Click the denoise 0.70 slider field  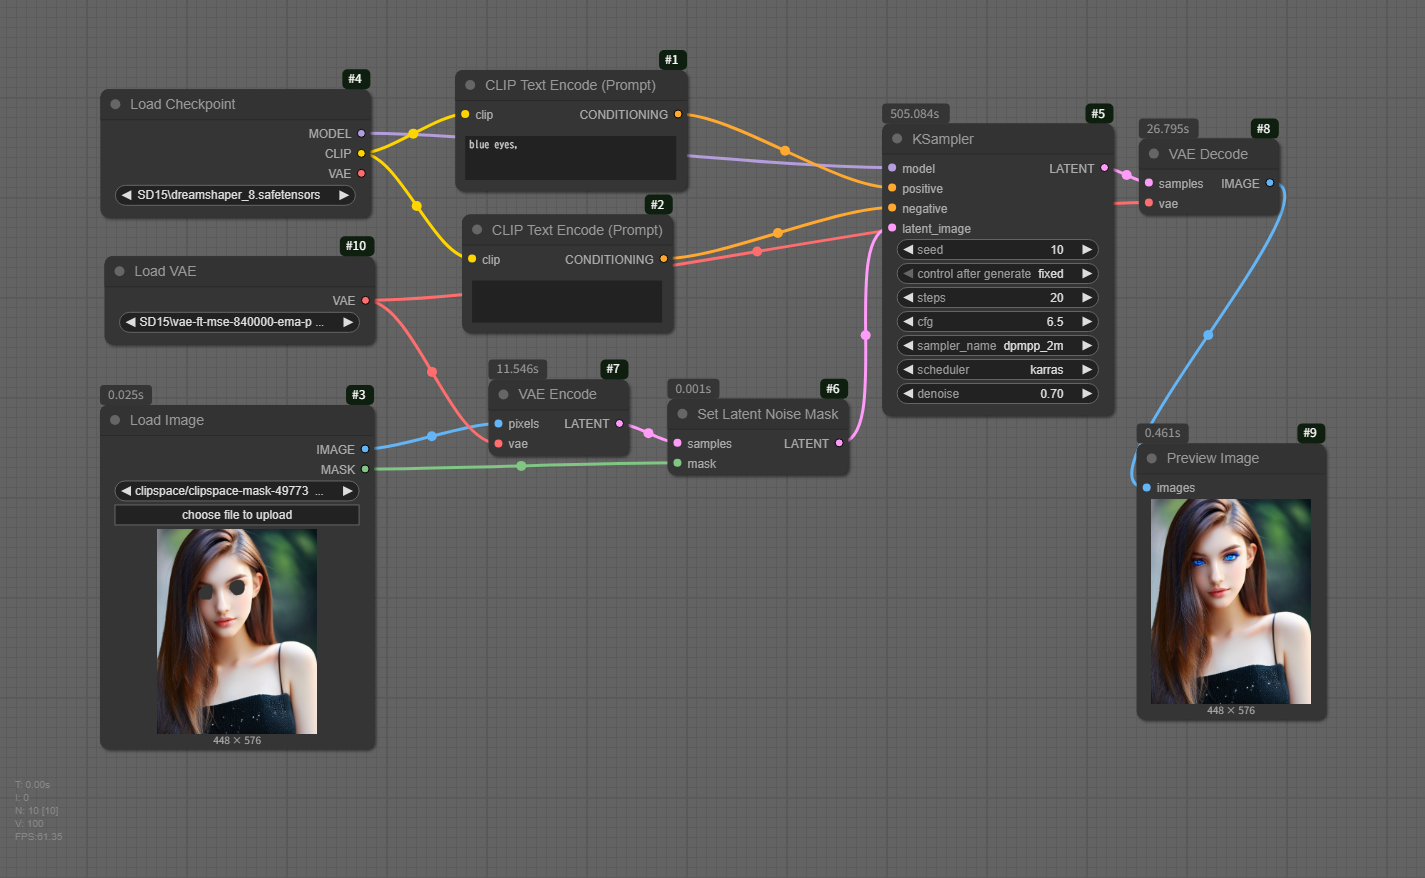click(996, 394)
